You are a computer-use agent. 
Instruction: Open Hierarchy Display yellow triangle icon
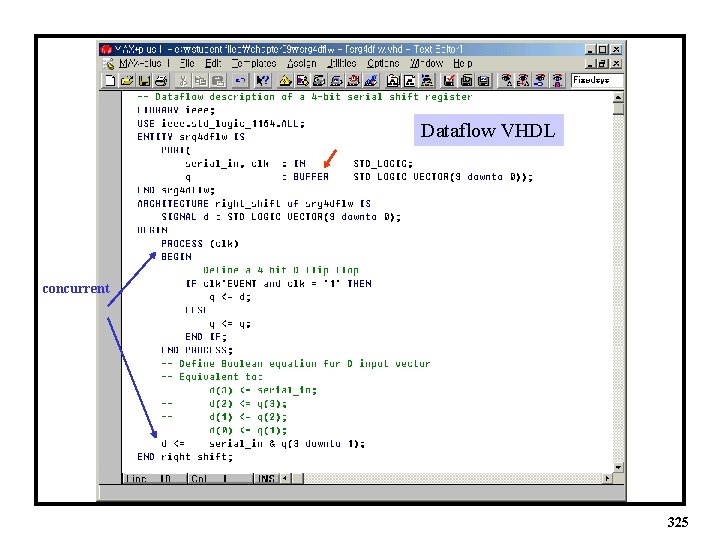tap(285, 81)
